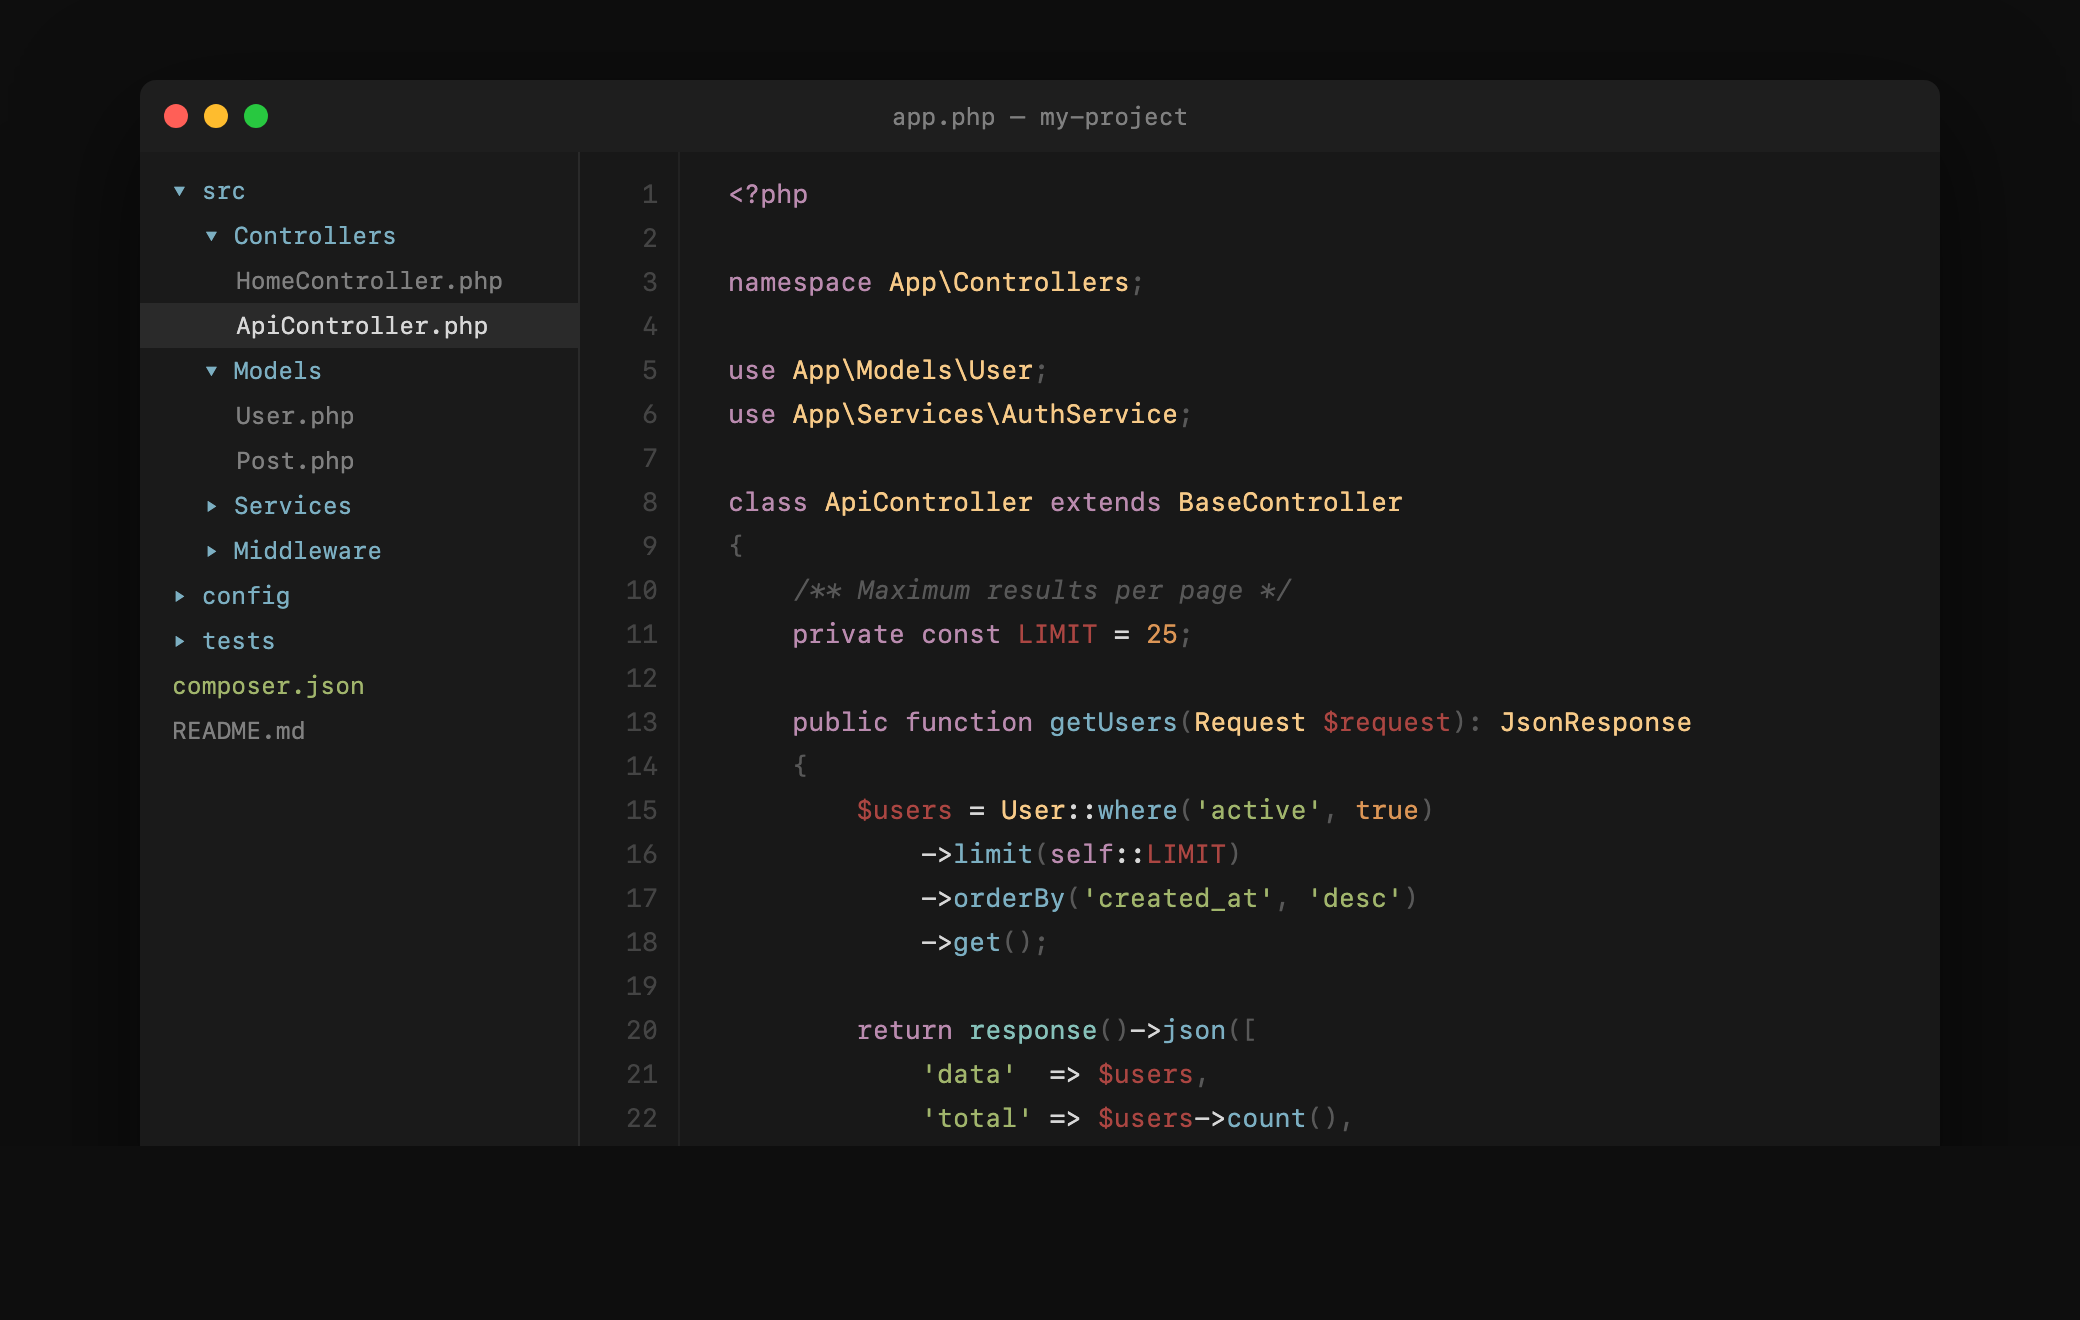
Task: Open README.md file
Action: (x=238, y=731)
